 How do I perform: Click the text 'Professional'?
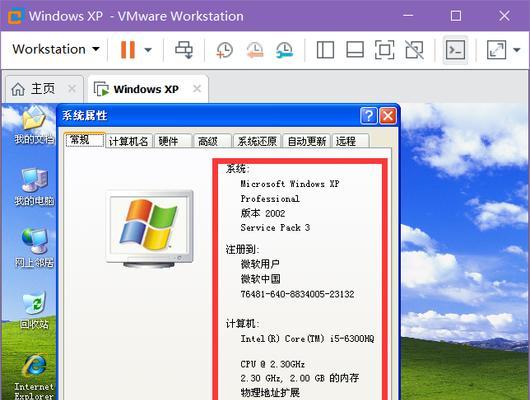[270, 198]
